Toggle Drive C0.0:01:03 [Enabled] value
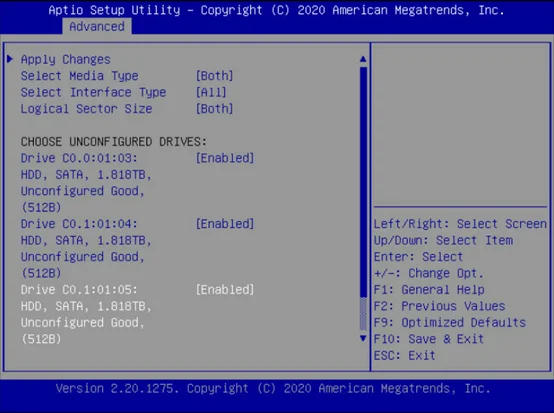 point(225,158)
